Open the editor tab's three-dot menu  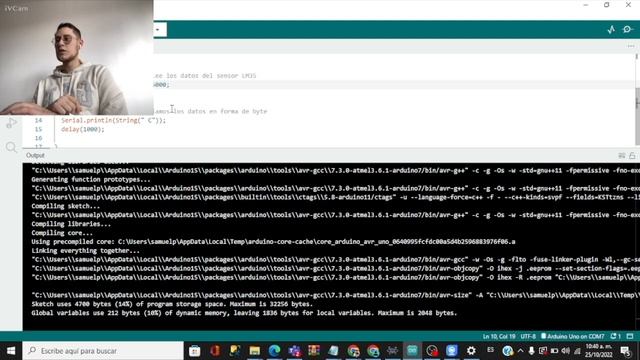click(x=631, y=46)
